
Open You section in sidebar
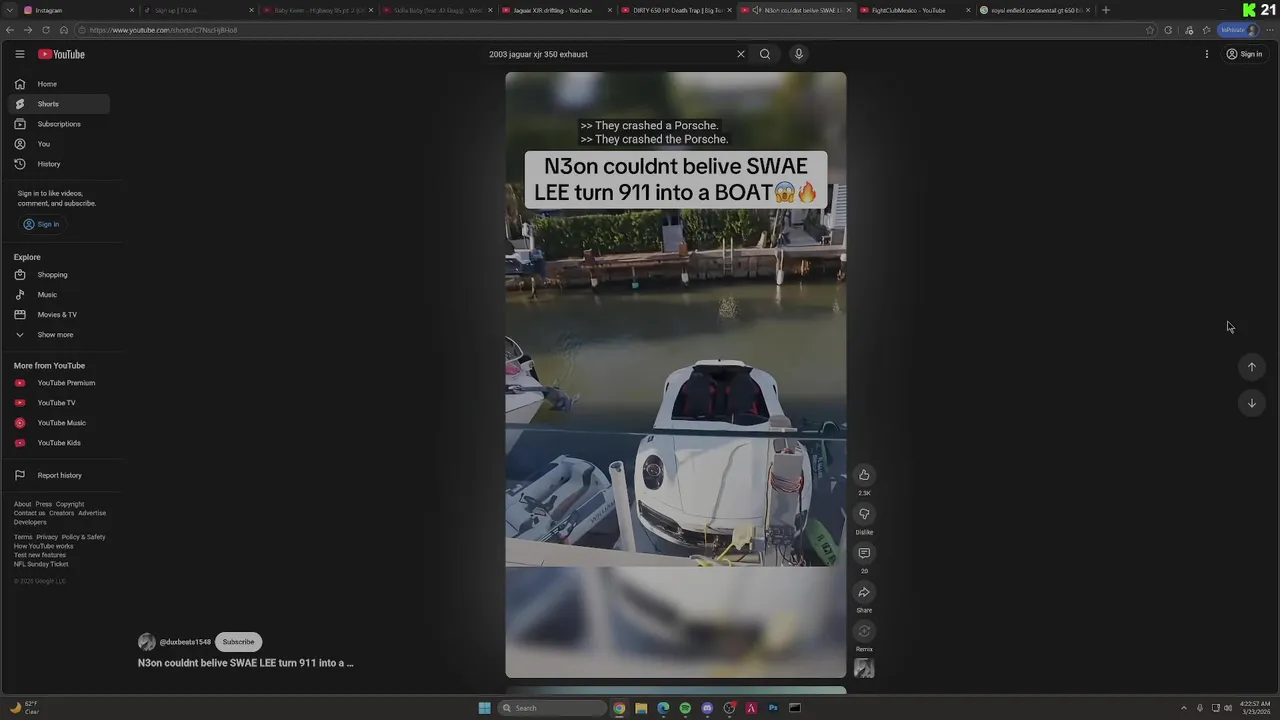click(x=59, y=144)
